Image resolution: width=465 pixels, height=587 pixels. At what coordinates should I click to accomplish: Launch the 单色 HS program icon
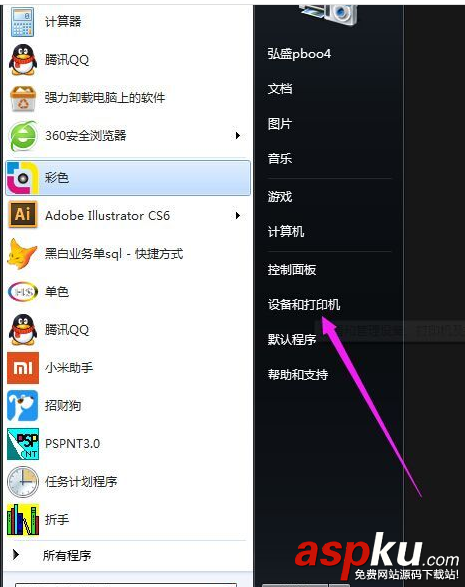click(23, 292)
